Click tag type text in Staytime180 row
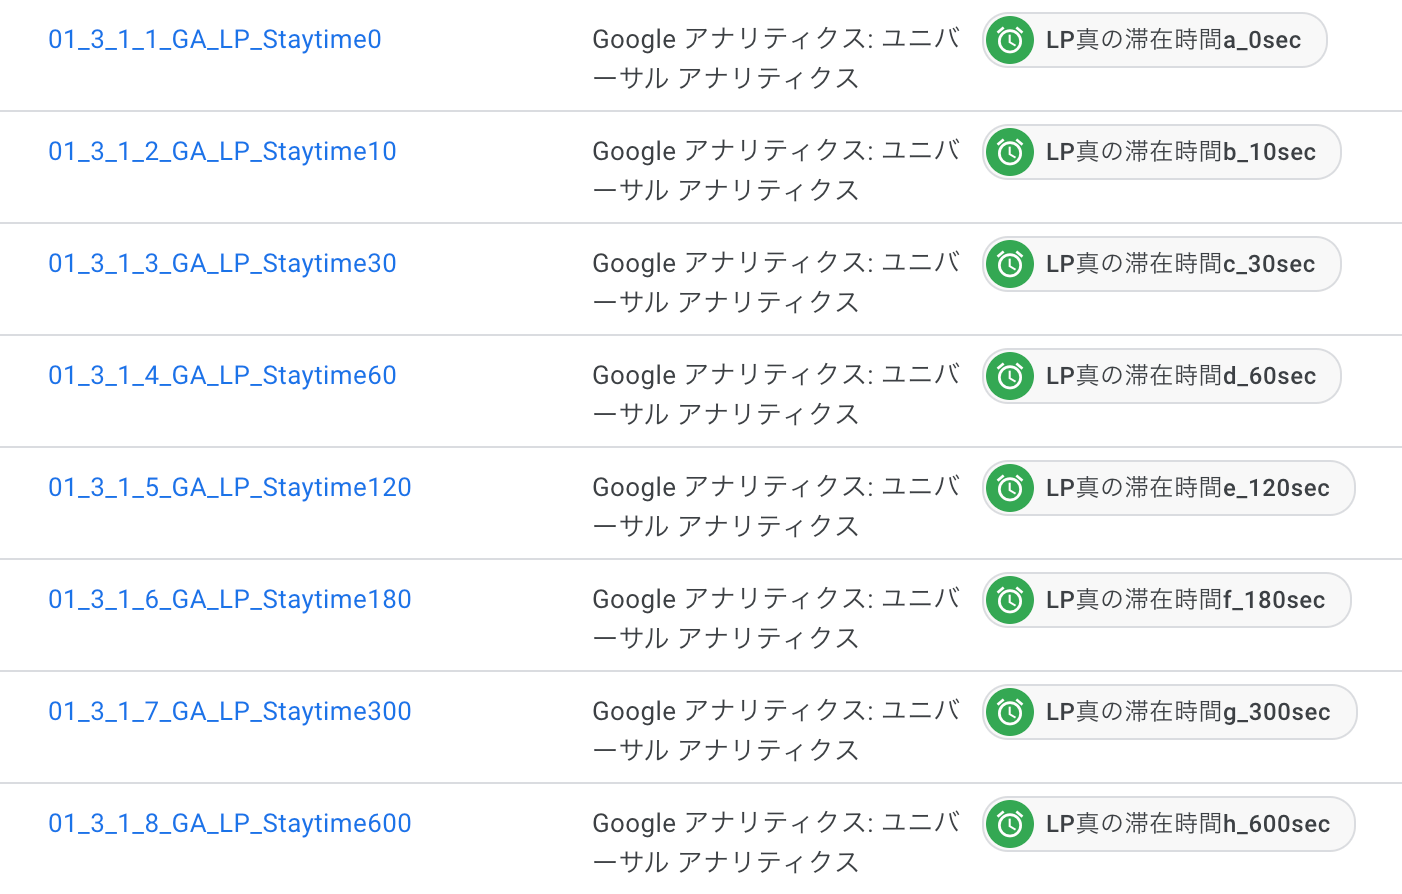1402x894 pixels. point(776,619)
